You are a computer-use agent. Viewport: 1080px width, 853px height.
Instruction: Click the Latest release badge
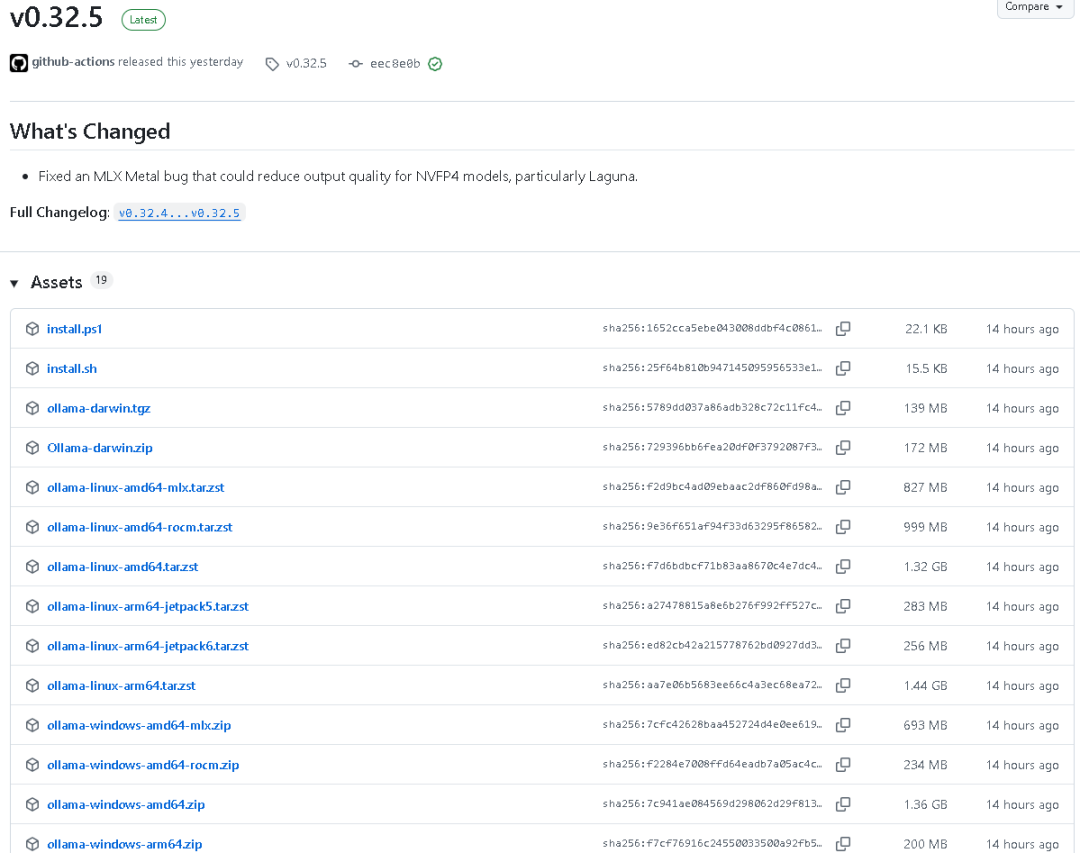click(143, 20)
